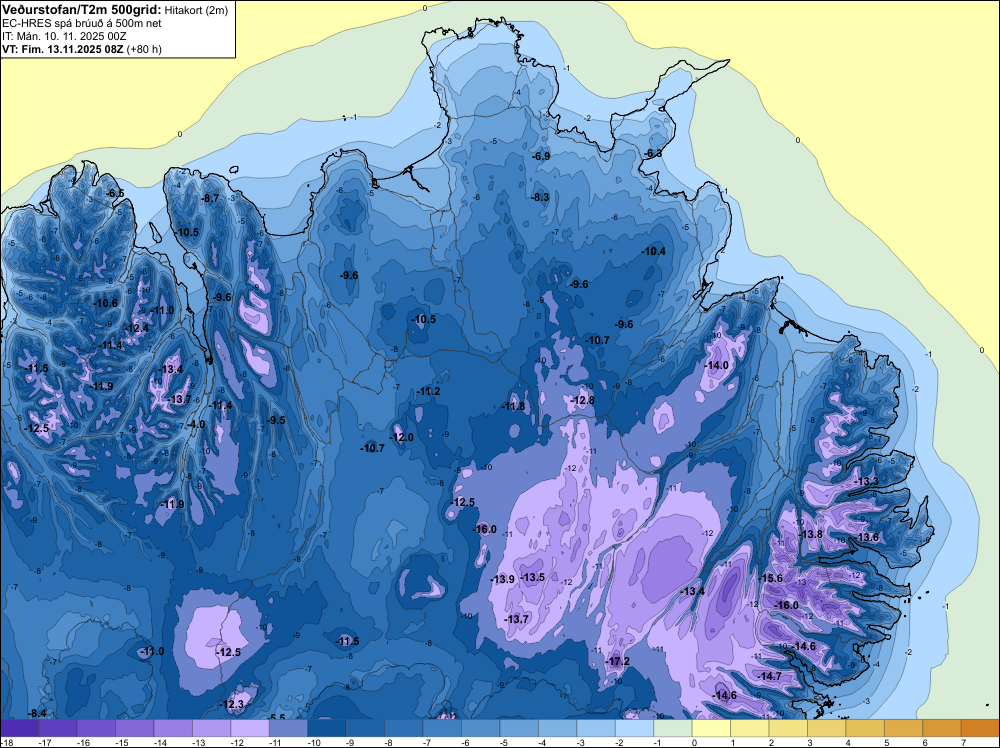This screenshot has height=748, width=1000.
Task: Click the -8.7 temperature value on map
Action: click(210, 198)
